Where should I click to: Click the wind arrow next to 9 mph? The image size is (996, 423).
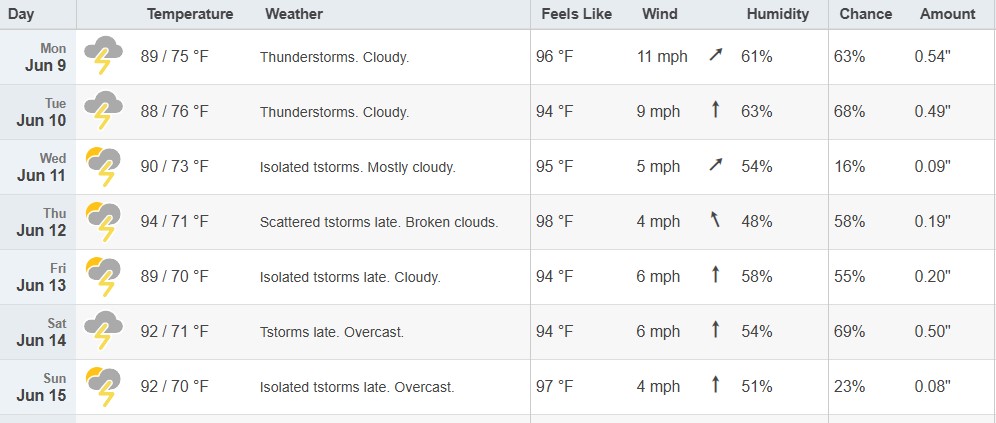coord(715,110)
